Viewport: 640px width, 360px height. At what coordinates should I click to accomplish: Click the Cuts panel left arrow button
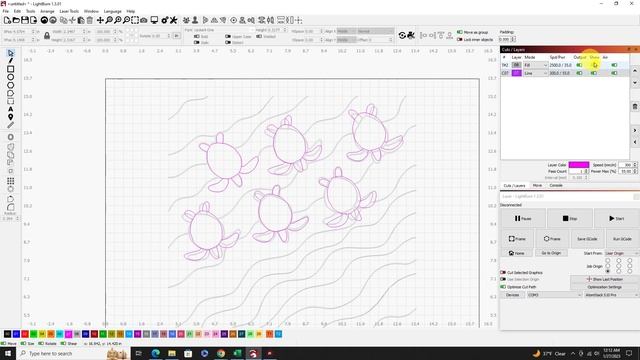[635, 142]
